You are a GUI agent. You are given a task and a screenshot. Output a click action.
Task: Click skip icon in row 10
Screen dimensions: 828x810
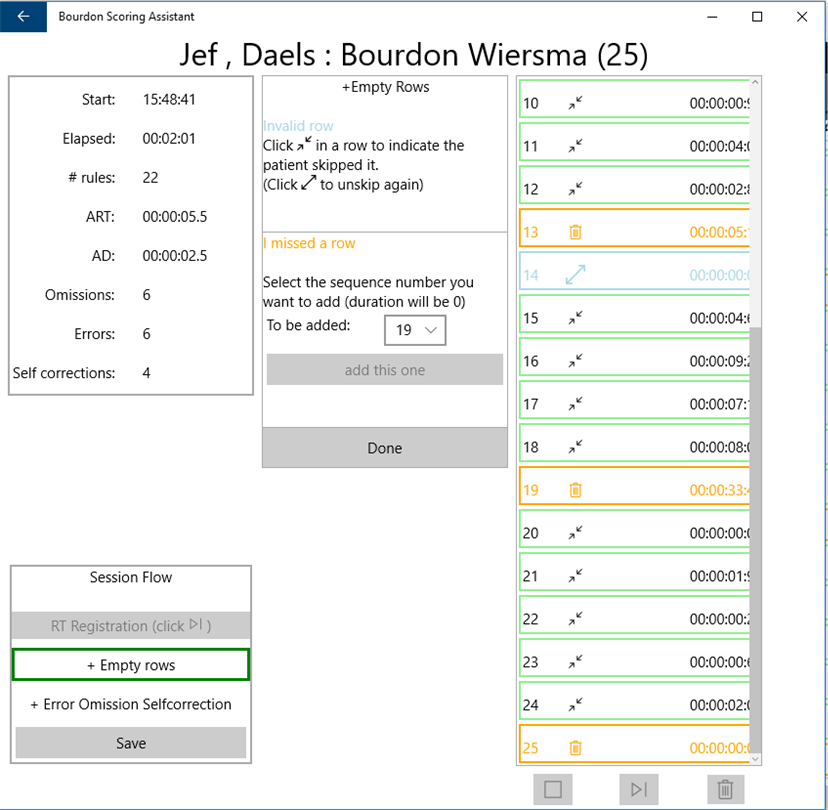576,102
